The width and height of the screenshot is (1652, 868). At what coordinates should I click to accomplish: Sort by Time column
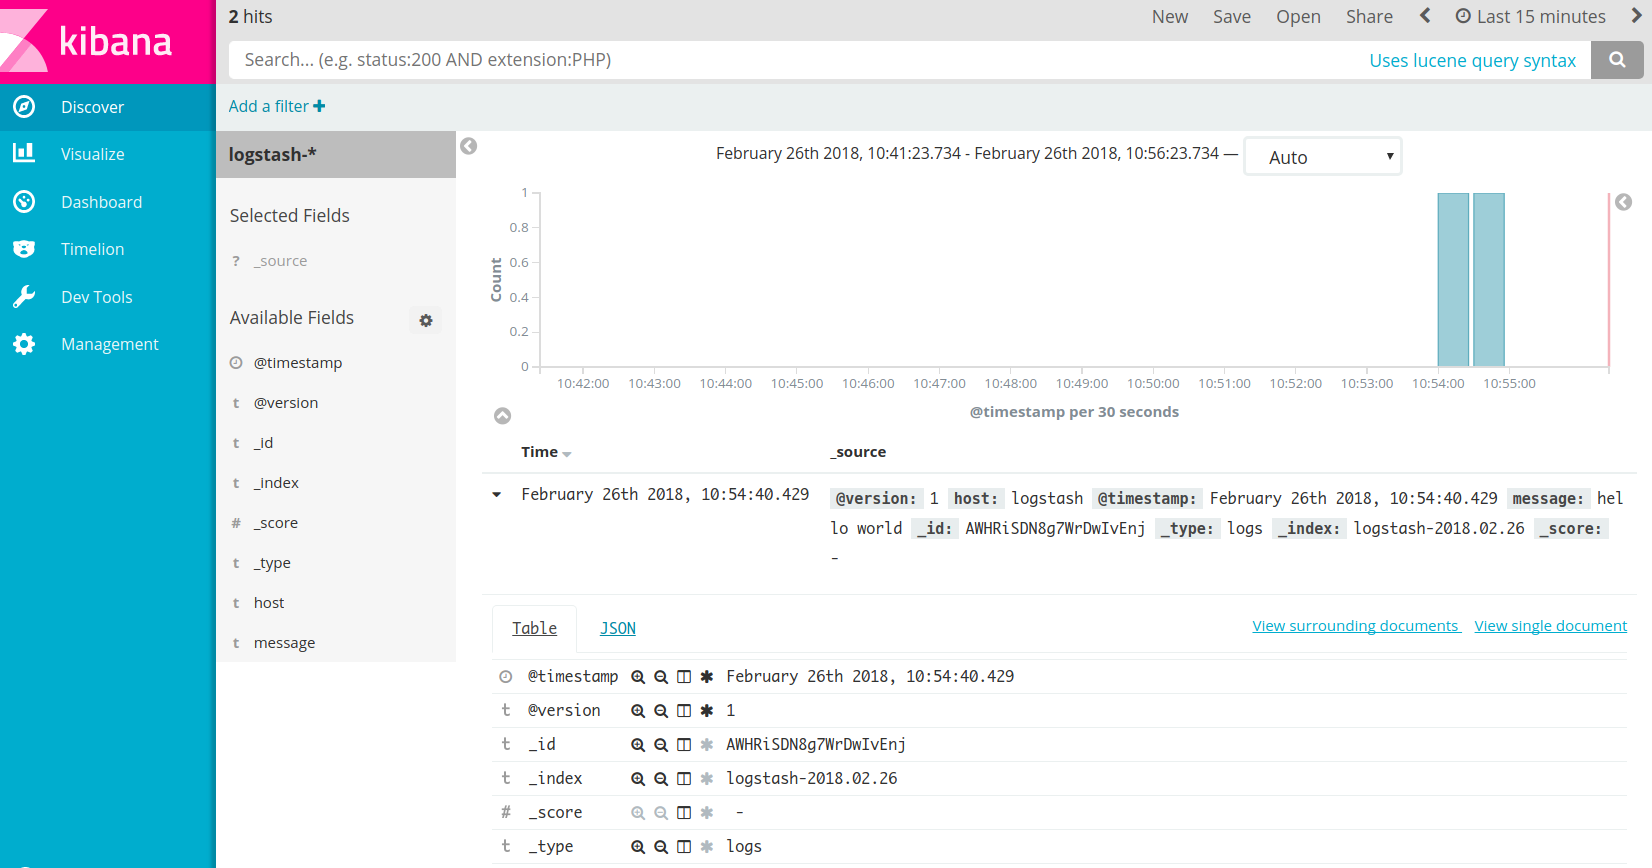[x=546, y=452]
